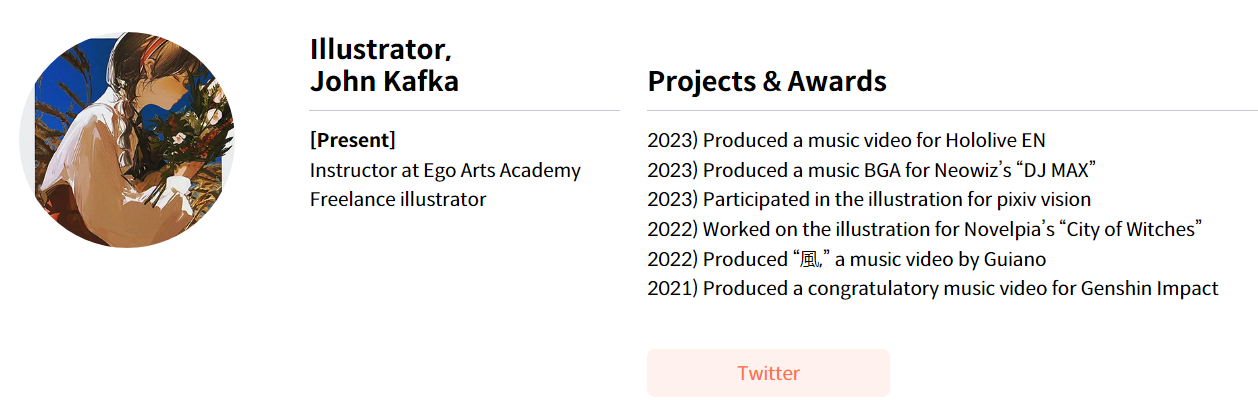
Task: Select the pixiv vision illustration entry
Action: click(x=869, y=199)
